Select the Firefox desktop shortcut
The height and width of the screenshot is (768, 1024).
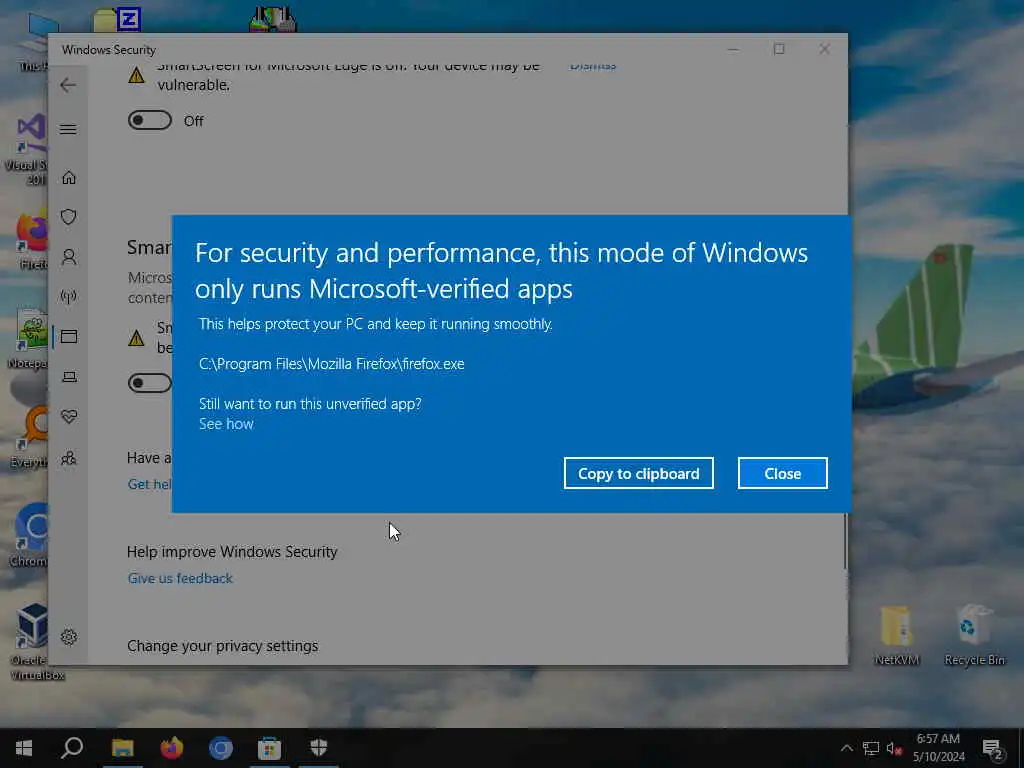[31, 240]
